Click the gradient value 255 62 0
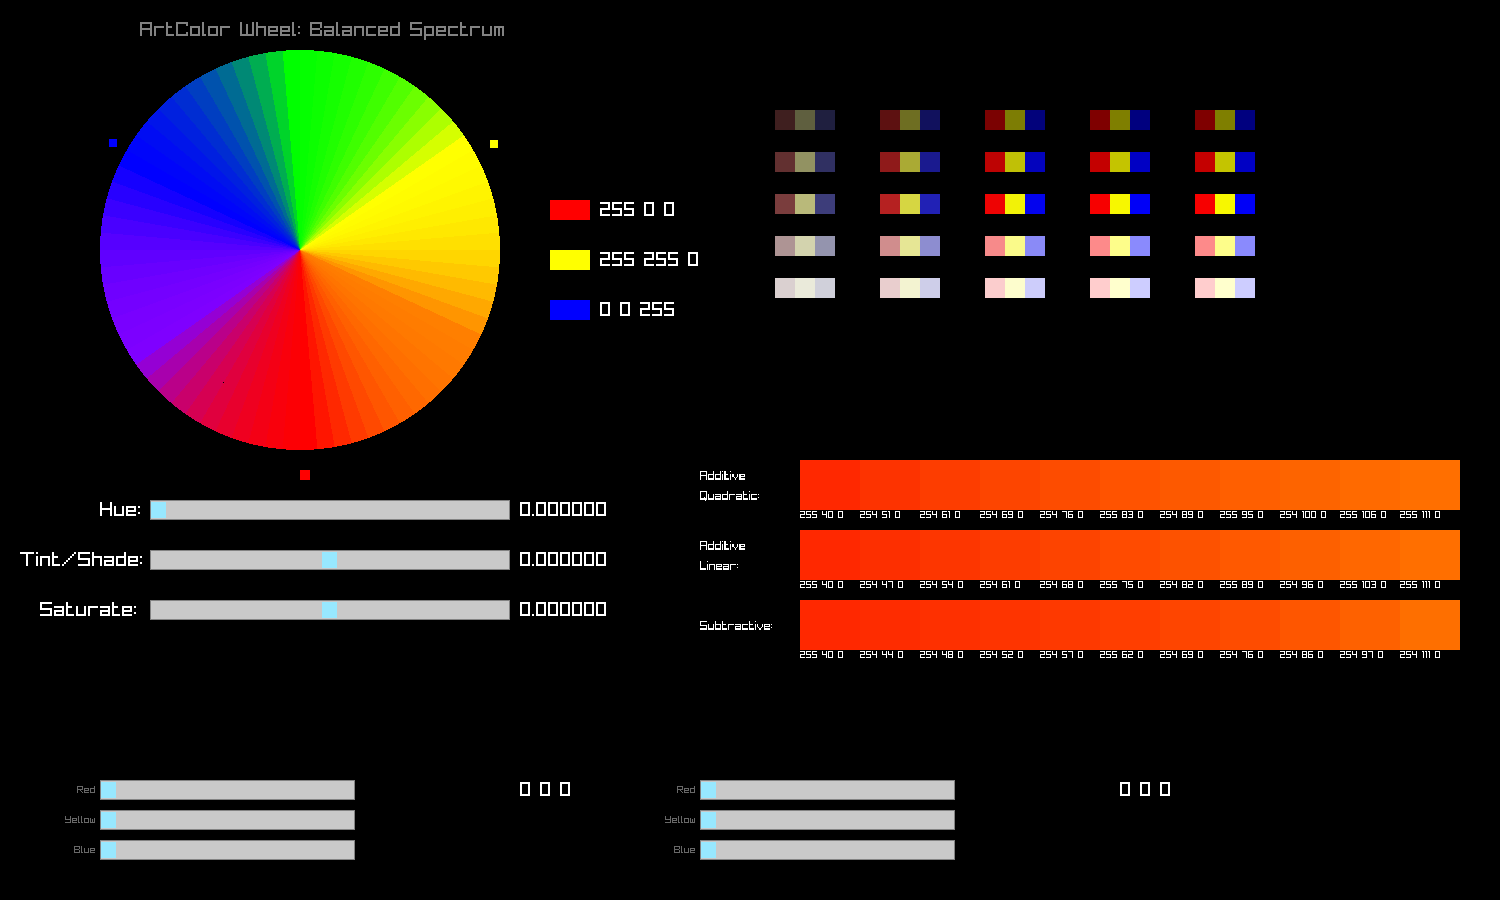 point(1121,655)
